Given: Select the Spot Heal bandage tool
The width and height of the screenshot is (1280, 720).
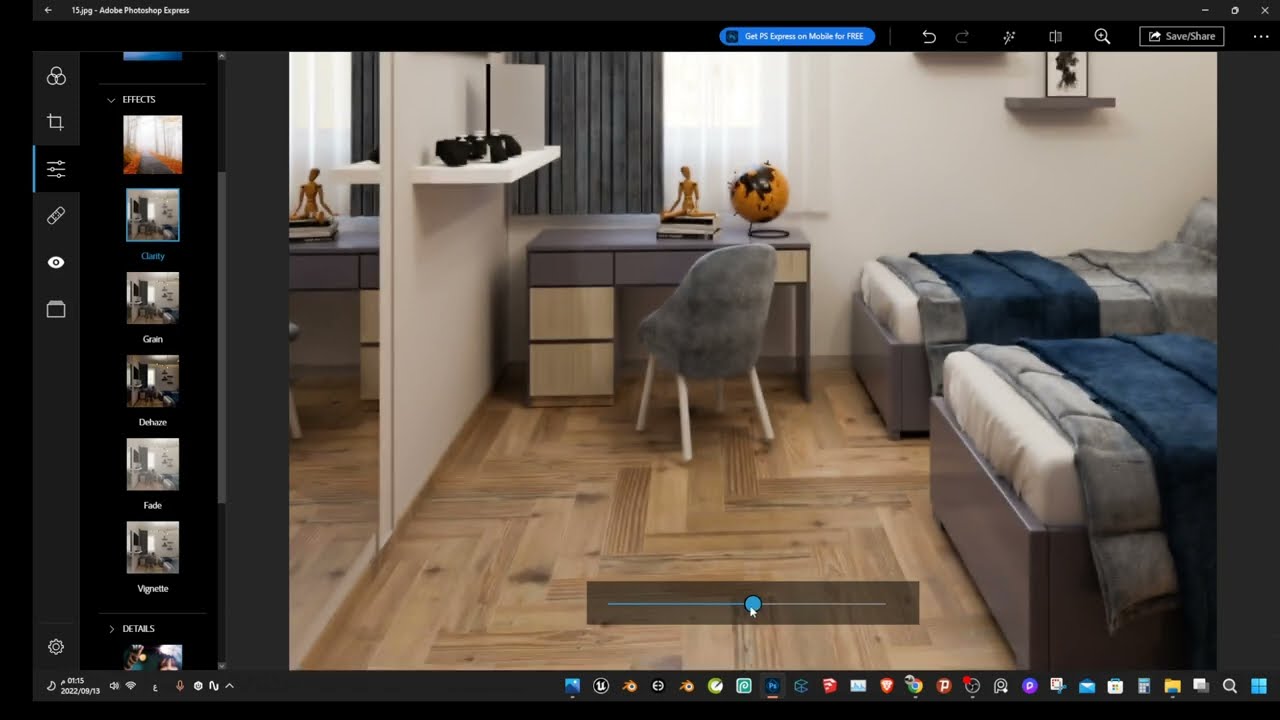Looking at the screenshot, I should [x=56, y=215].
